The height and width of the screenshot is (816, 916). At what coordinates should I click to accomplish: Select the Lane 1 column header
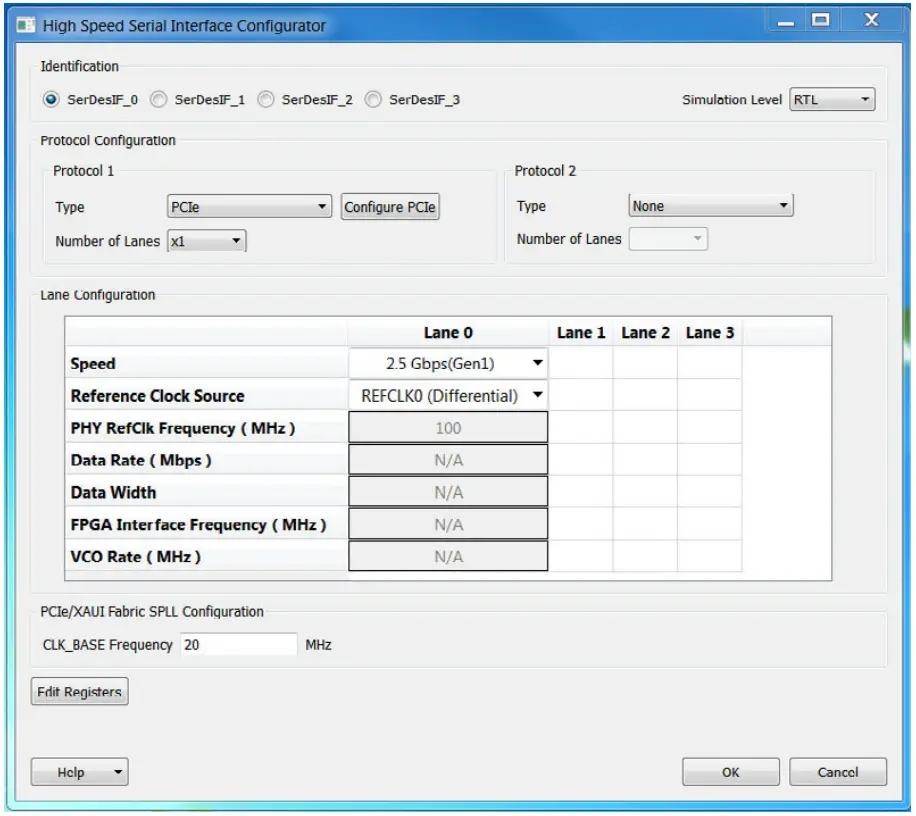(581, 332)
